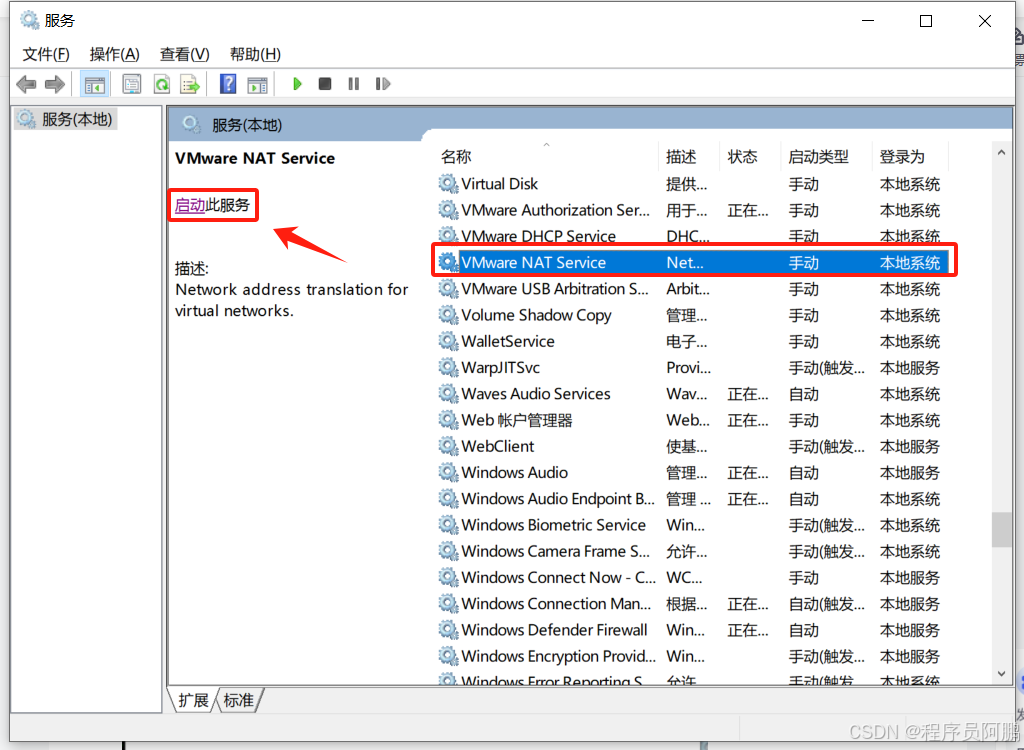Screen dimensions: 1024x750
Task: Click the gear icon beside Volume Shadow Copy
Action: 448,315
